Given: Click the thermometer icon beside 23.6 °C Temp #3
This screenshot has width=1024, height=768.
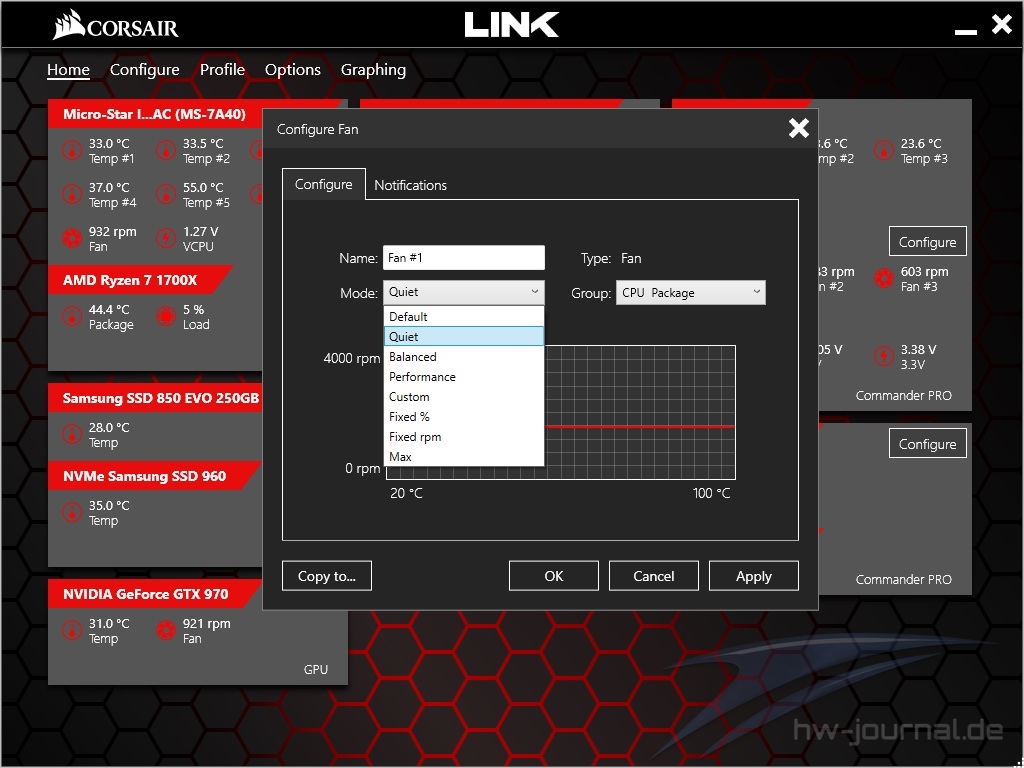Looking at the screenshot, I should [x=884, y=150].
